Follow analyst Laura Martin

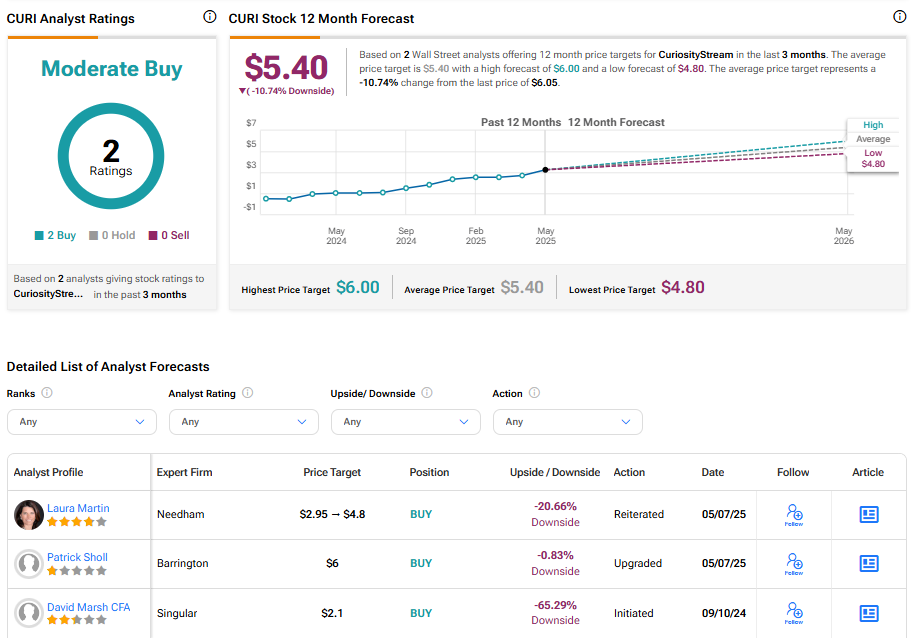[794, 515]
